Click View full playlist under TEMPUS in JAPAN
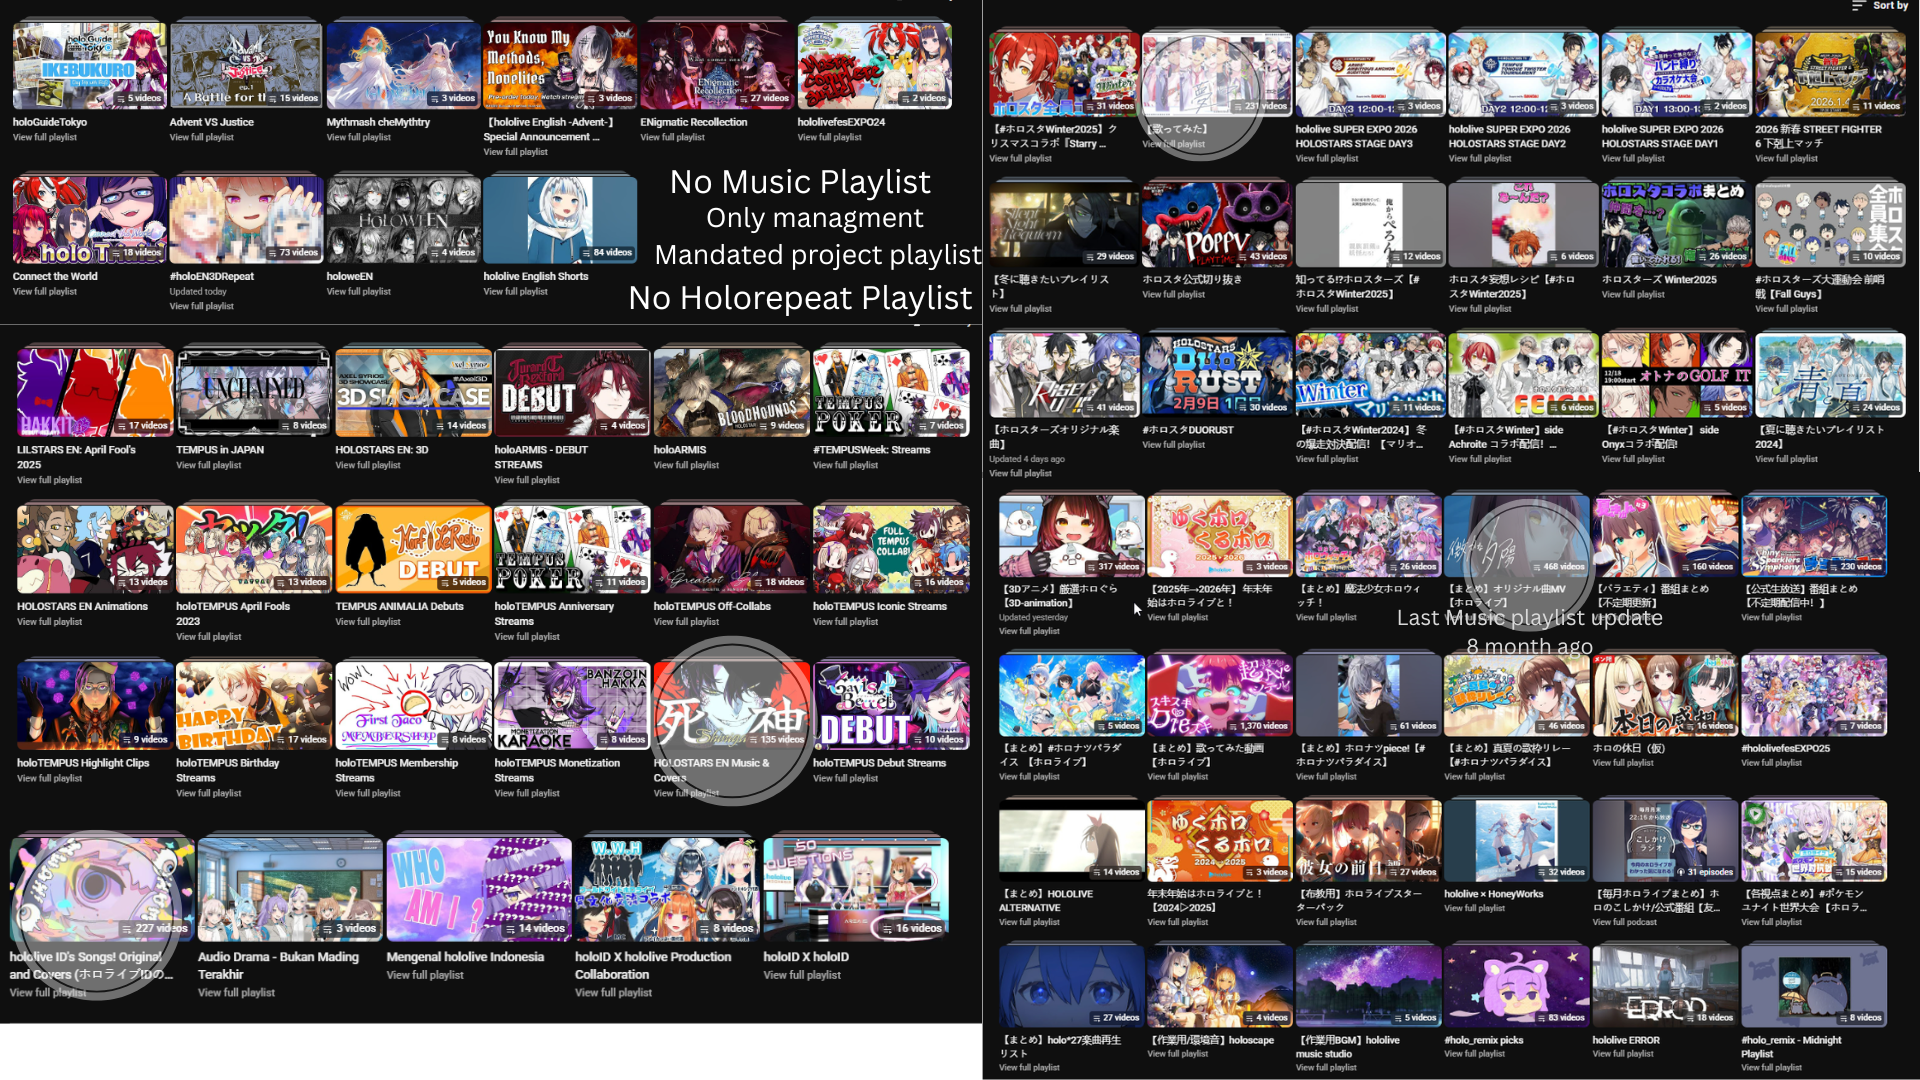 pyautogui.click(x=209, y=465)
